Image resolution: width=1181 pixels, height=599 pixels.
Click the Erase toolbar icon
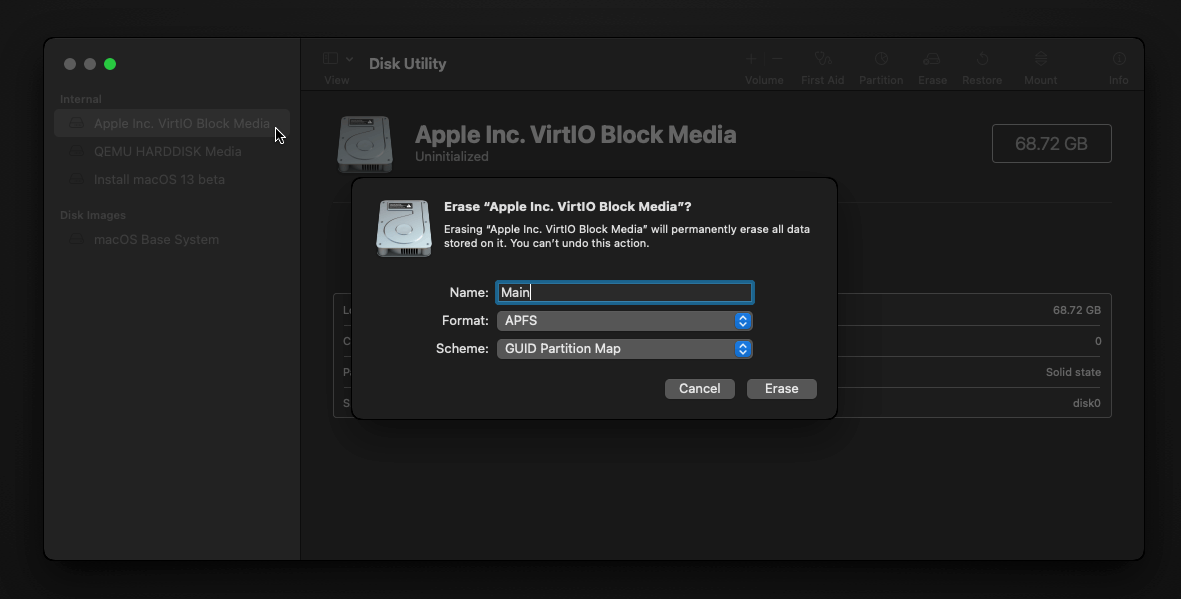[932, 59]
